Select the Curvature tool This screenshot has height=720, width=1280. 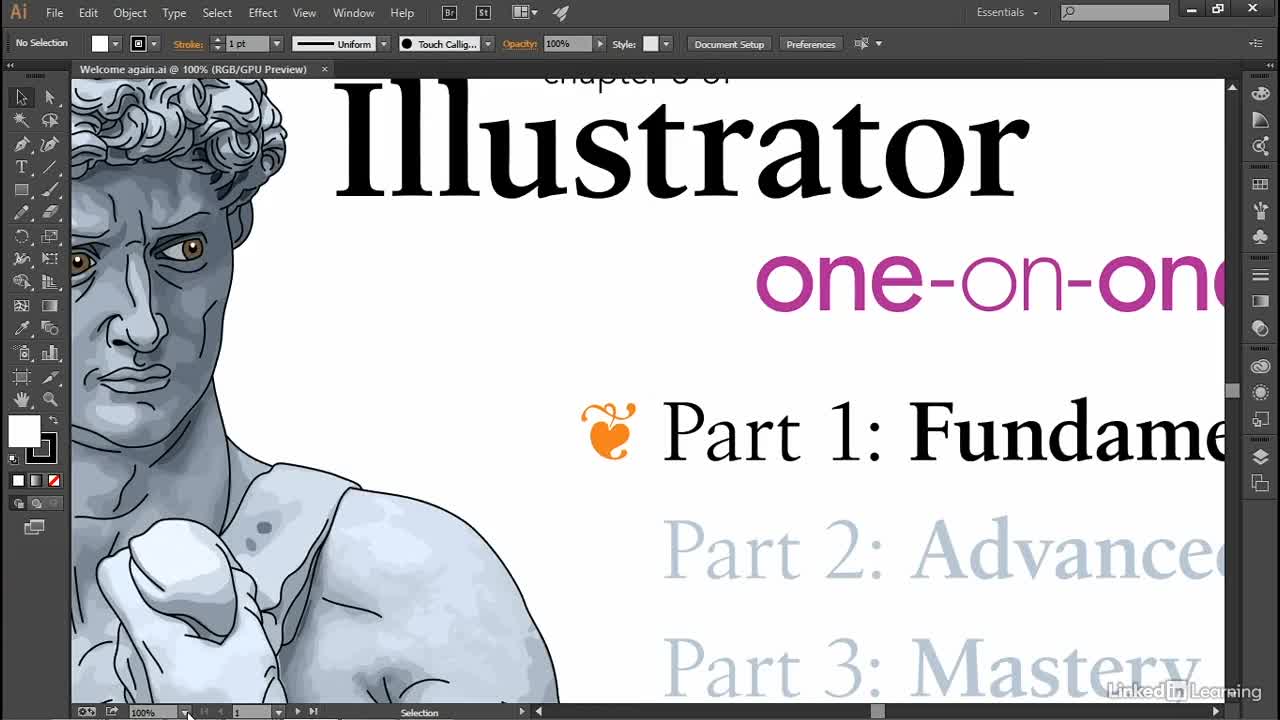pyautogui.click(x=50, y=144)
